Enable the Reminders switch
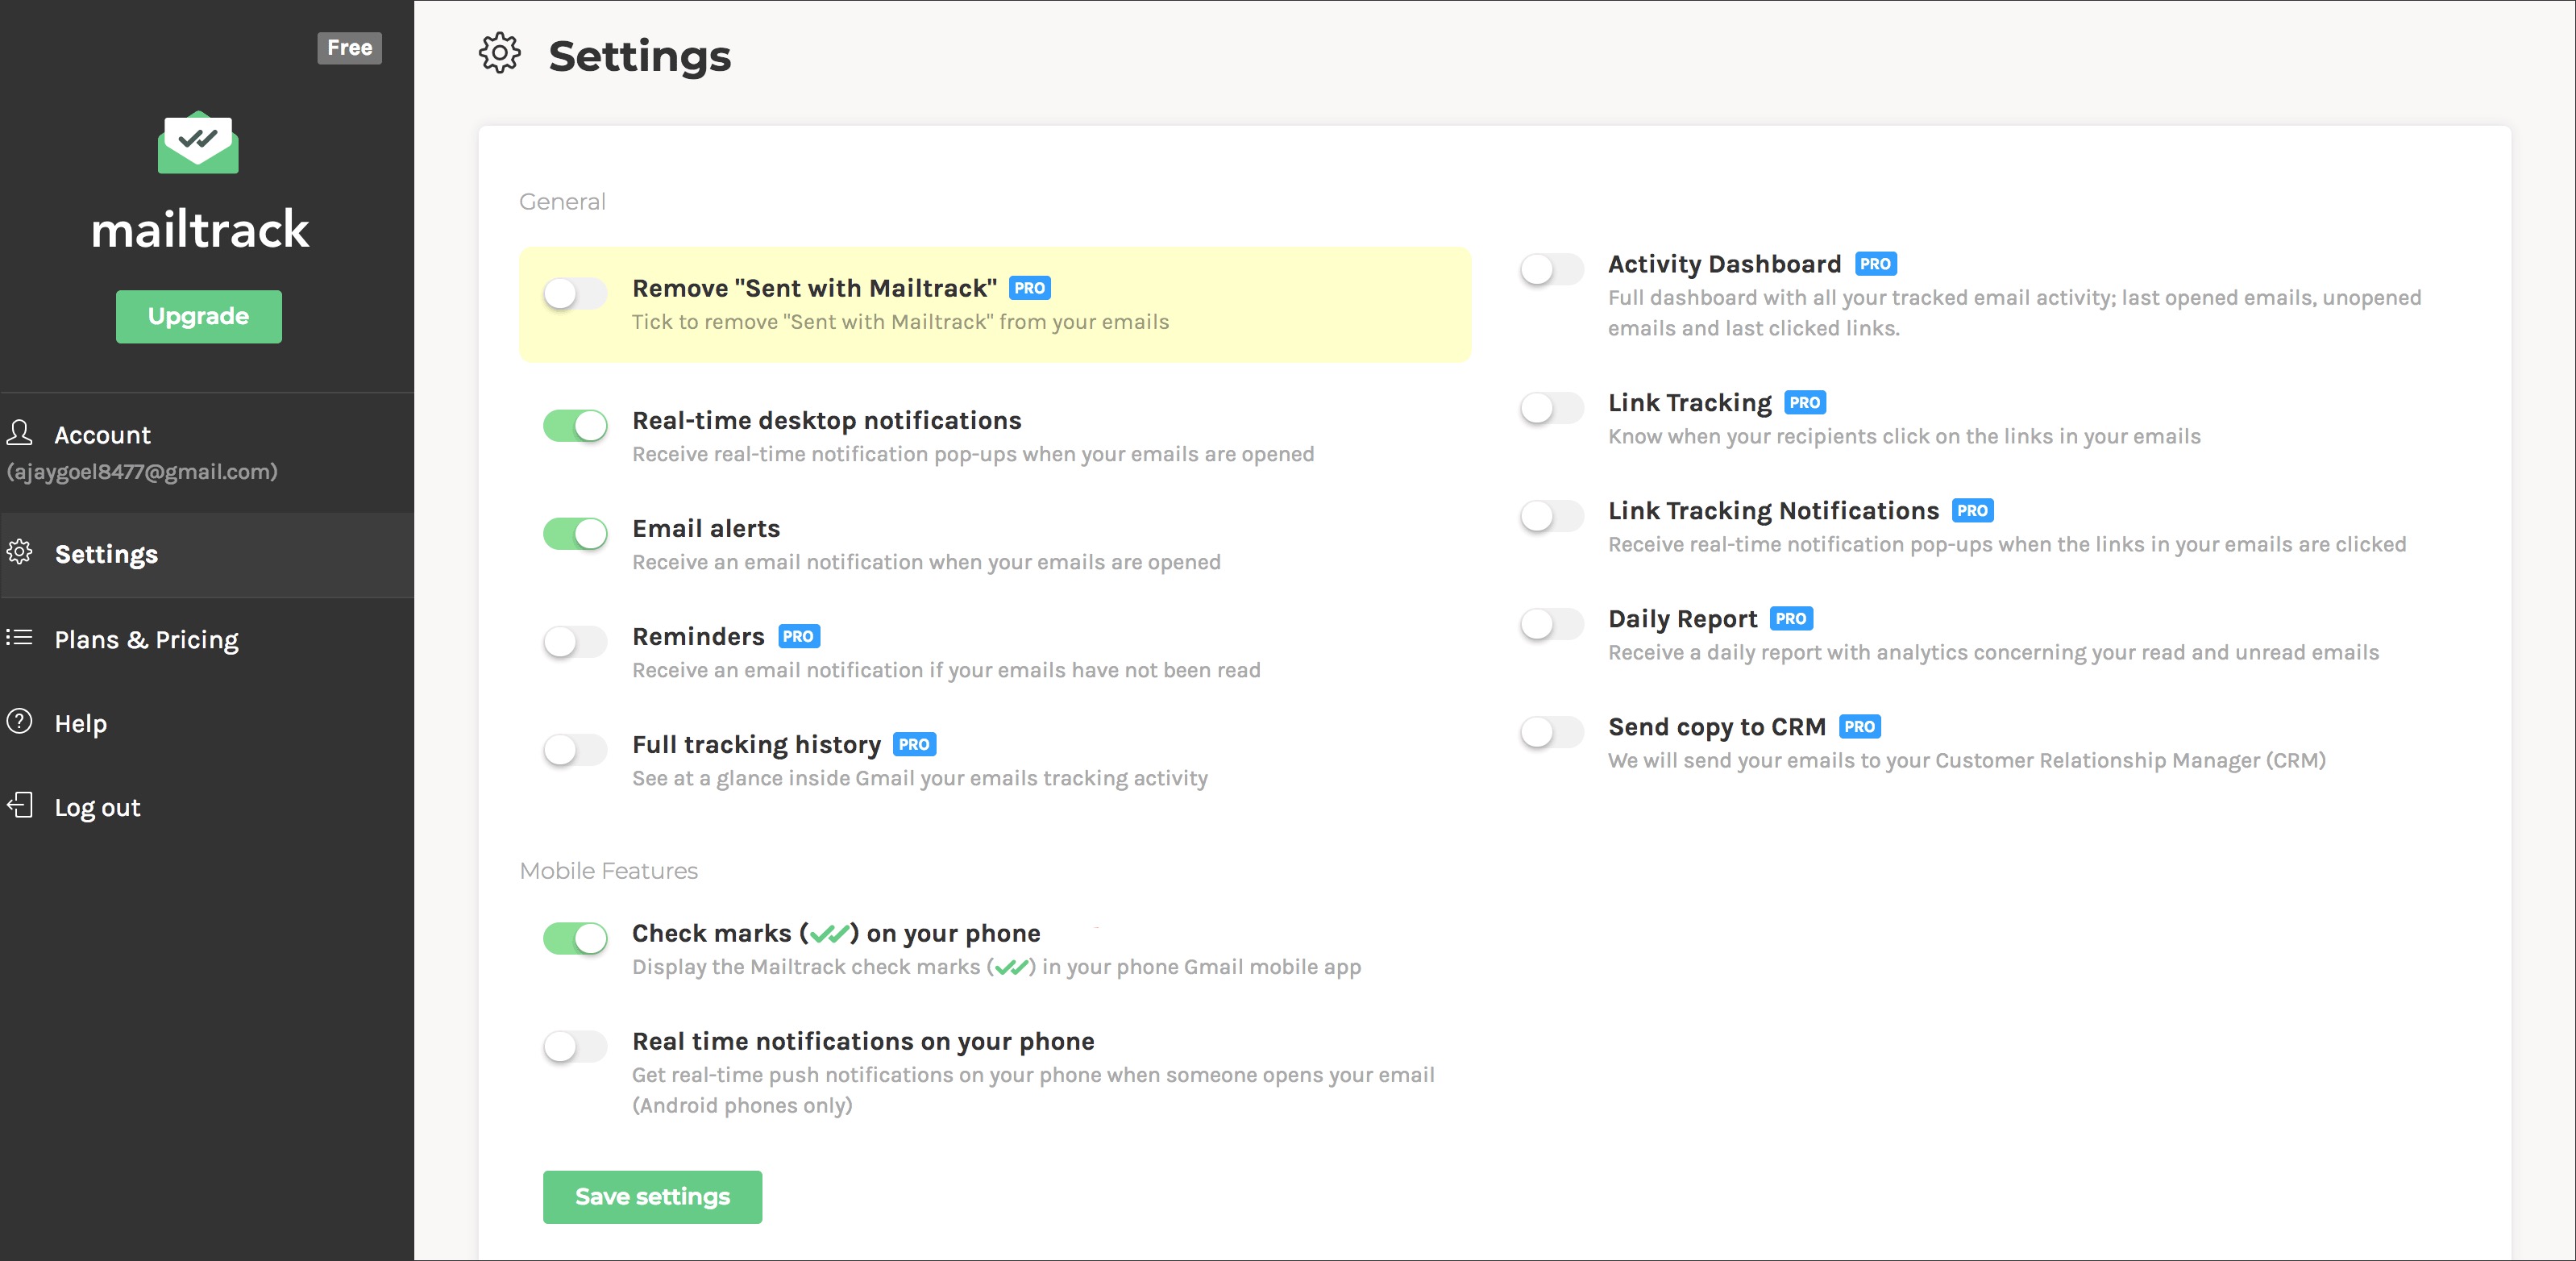 pyautogui.click(x=575, y=642)
